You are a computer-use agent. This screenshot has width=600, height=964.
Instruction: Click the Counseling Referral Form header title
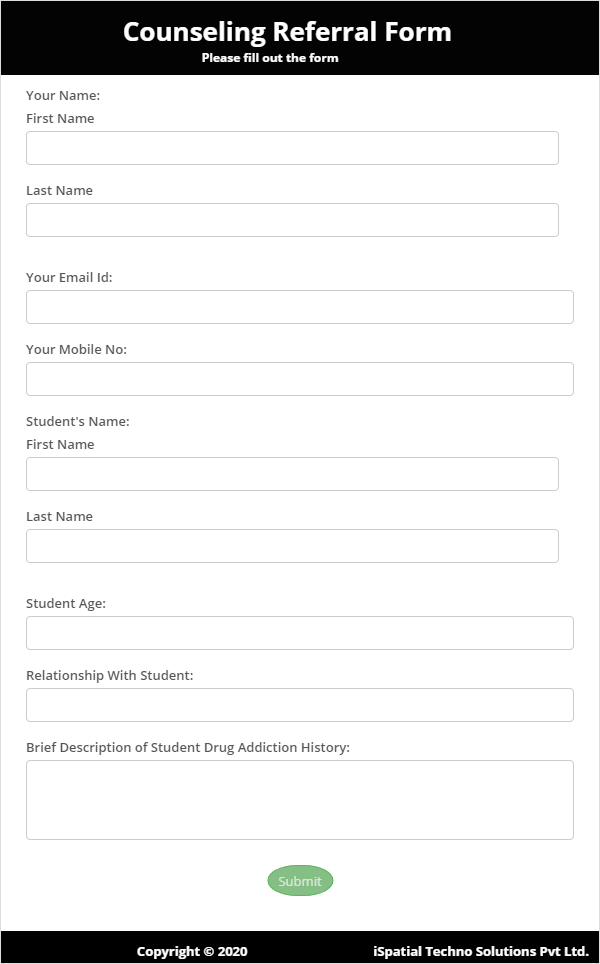point(287,32)
